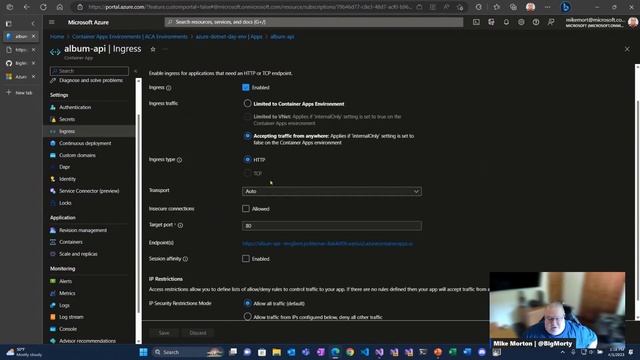Click the Microsoft Azure home label
Screen dimensions: 640x360
click(x=88, y=22)
